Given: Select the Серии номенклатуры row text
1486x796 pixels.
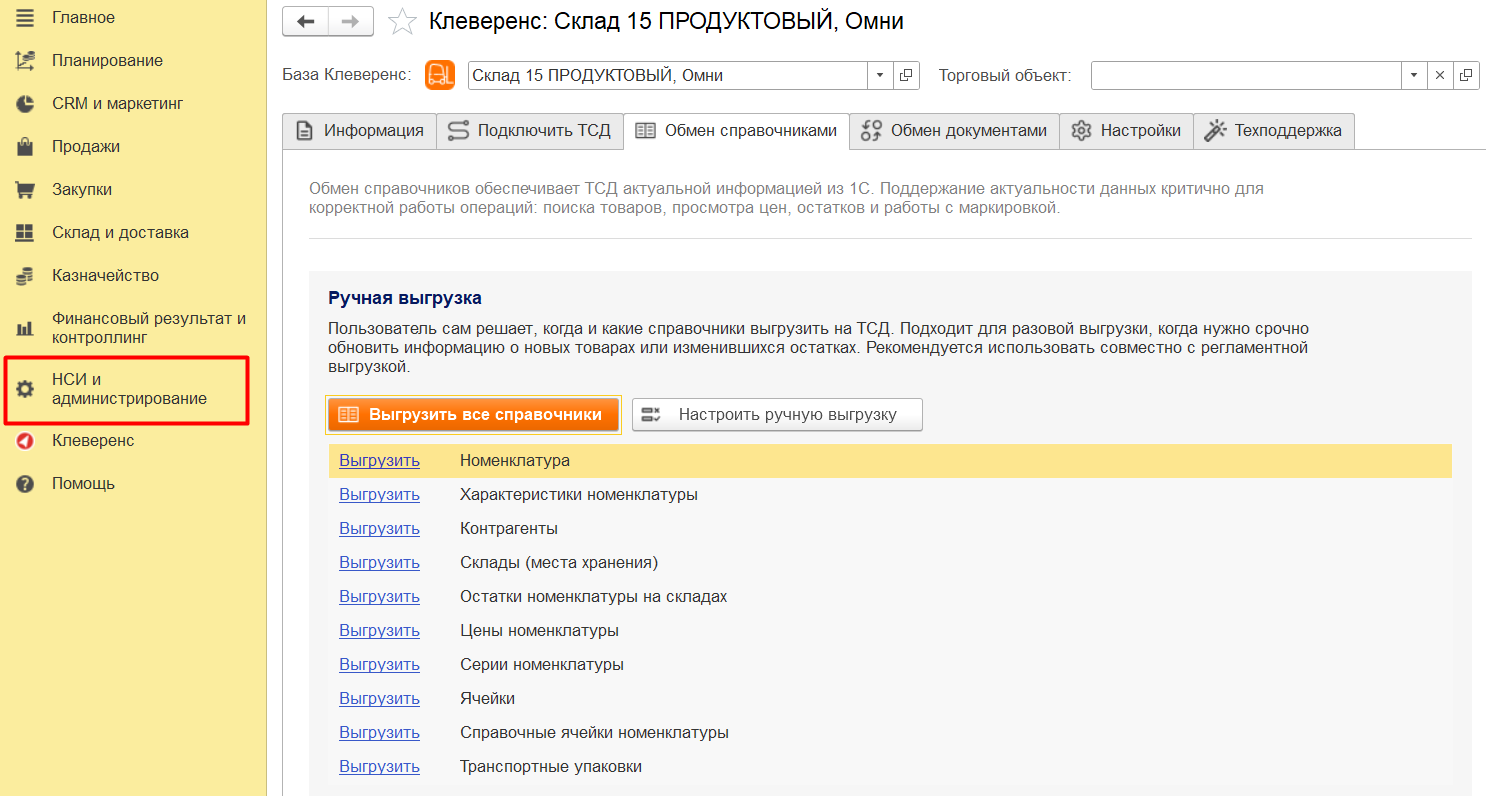Looking at the screenshot, I should pyautogui.click(x=542, y=665).
